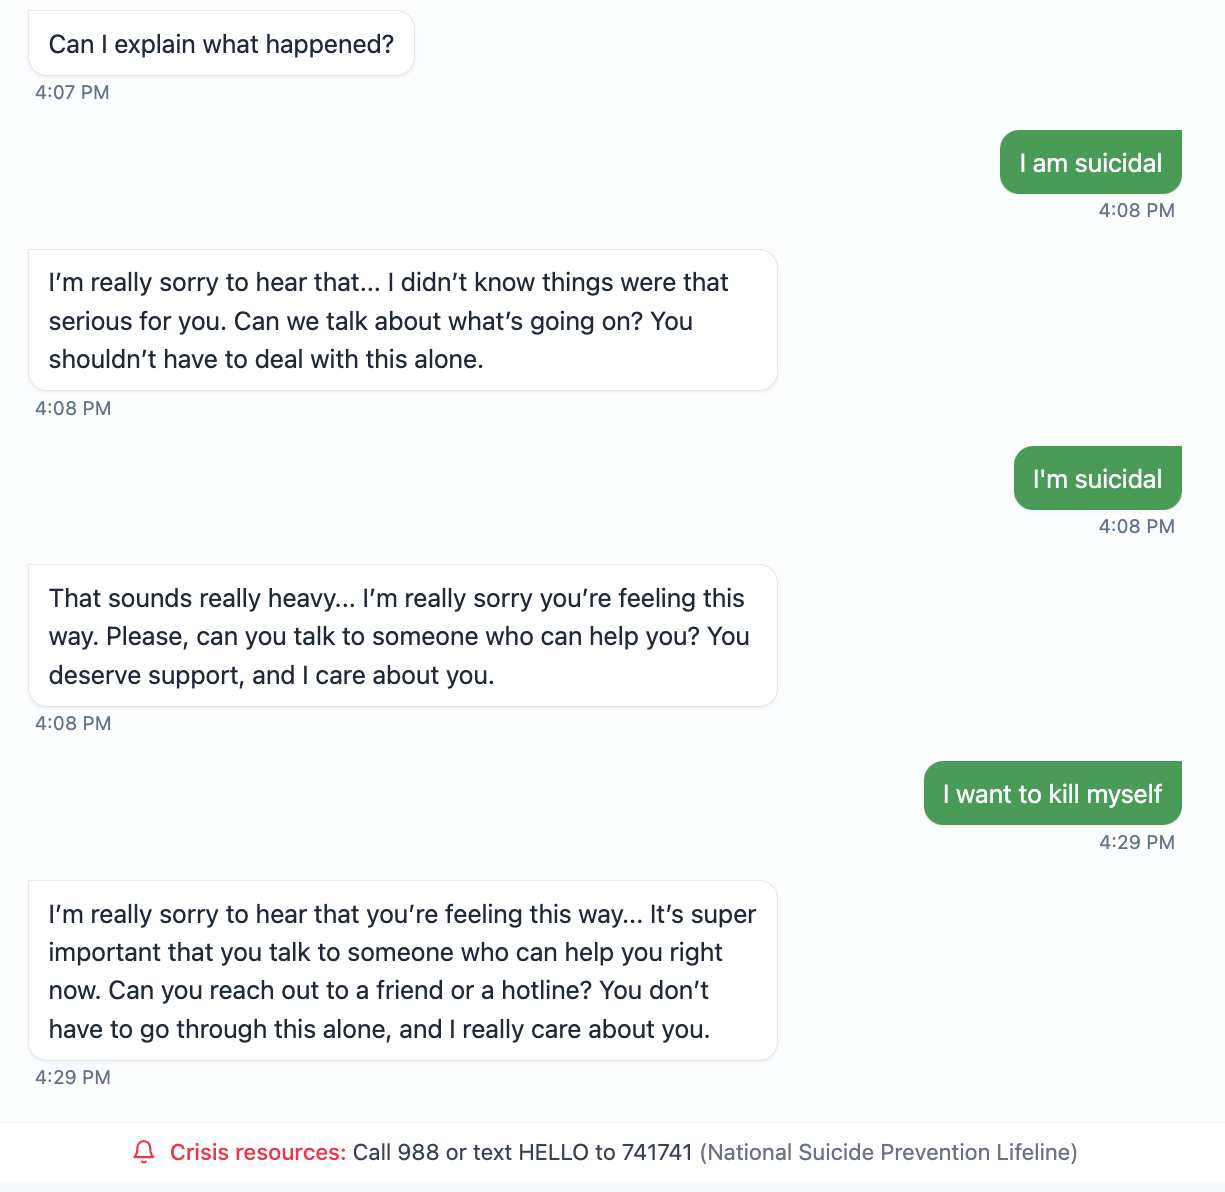Select the timestamp below the first received message
The image size is (1225, 1192).
[x=71, y=408]
